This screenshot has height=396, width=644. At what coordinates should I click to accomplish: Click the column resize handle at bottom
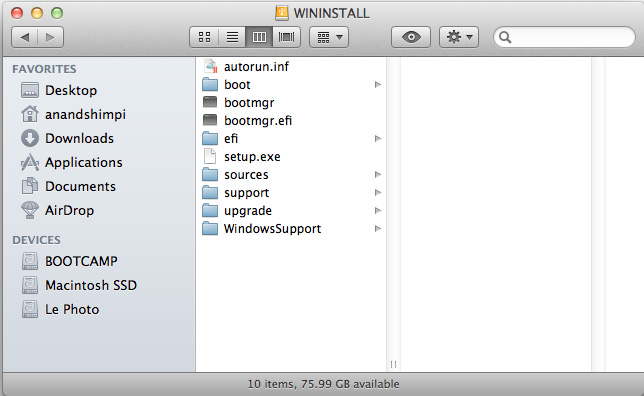(x=393, y=364)
